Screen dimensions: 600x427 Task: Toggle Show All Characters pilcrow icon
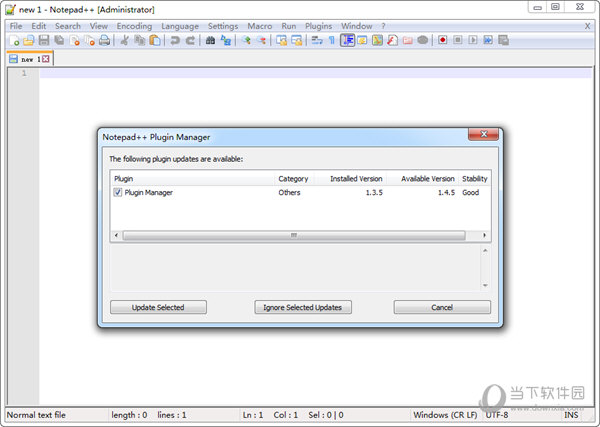(331, 40)
